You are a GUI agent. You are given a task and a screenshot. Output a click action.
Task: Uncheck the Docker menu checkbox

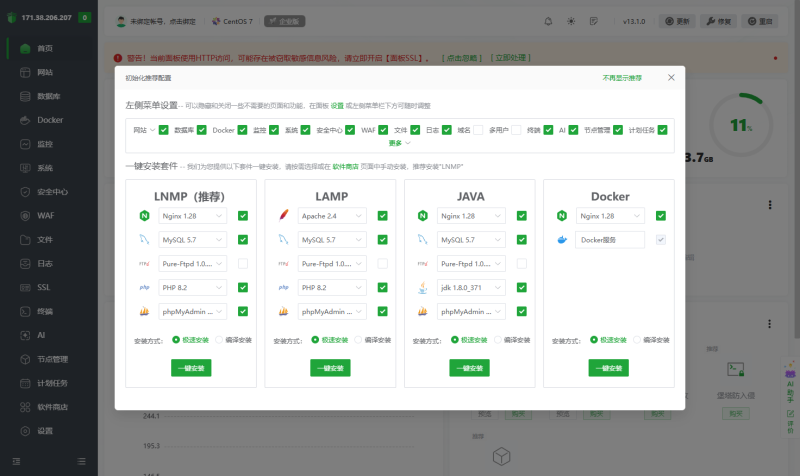click(242, 130)
